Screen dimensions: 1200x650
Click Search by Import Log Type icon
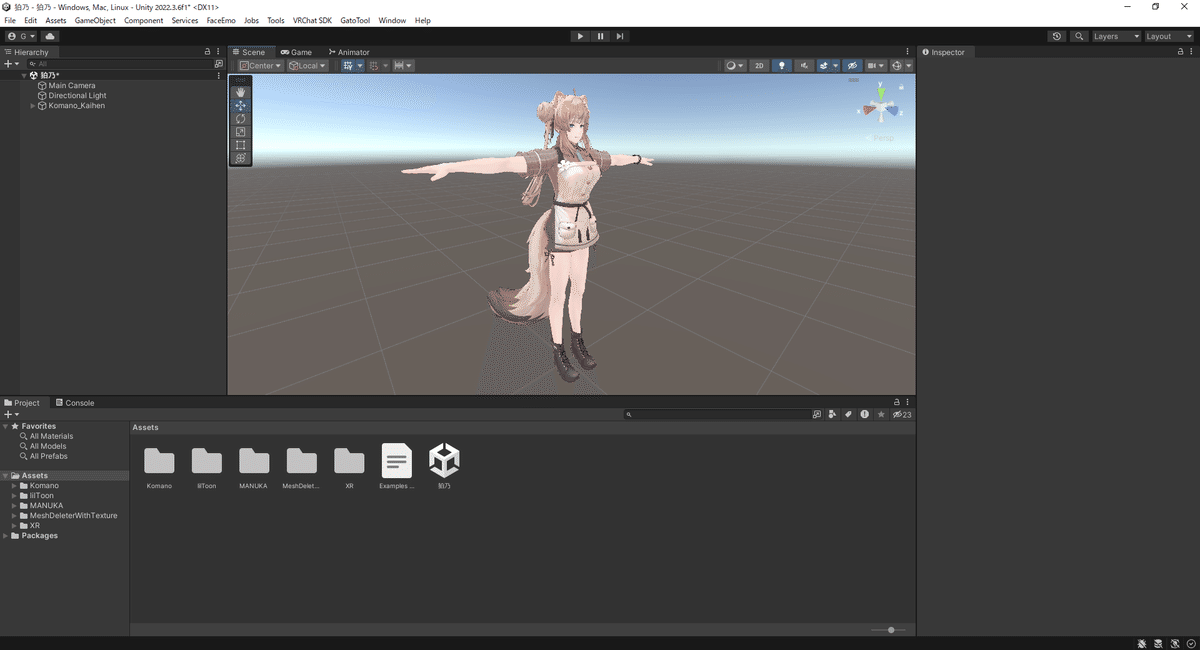[x=865, y=414]
